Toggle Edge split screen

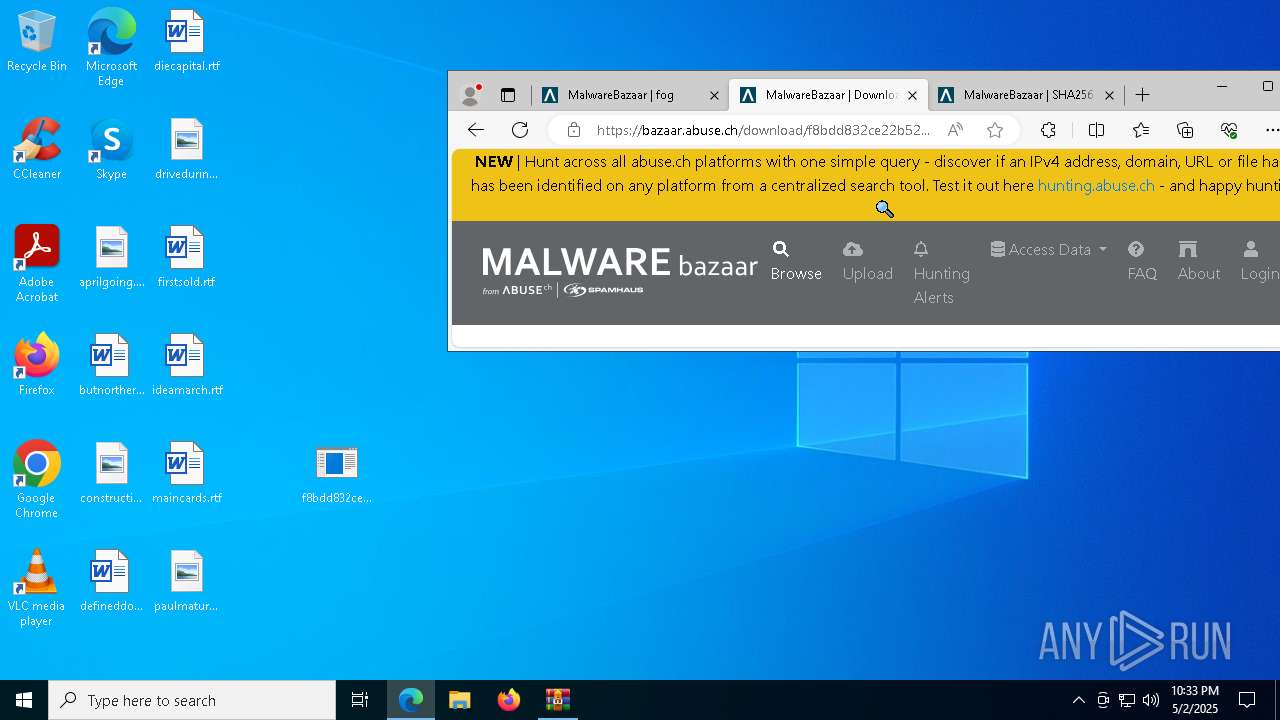pyautogui.click(x=1096, y=130)
